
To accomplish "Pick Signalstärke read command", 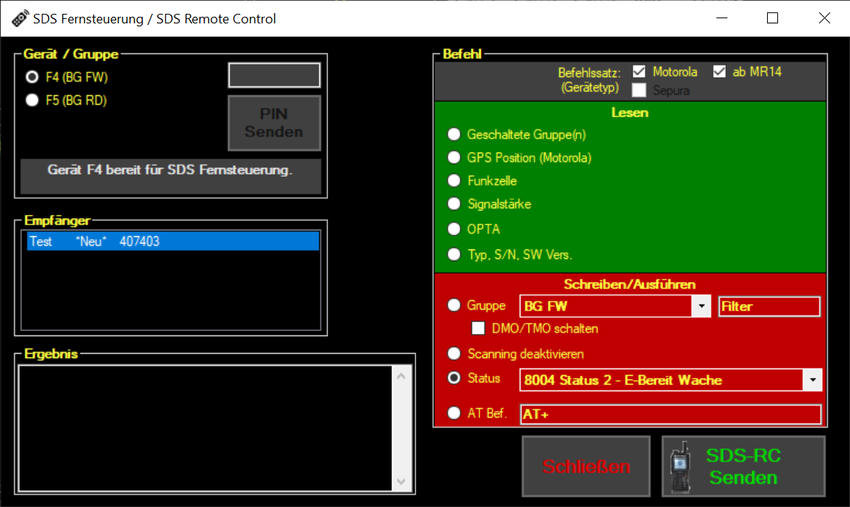I will [454, 204].
